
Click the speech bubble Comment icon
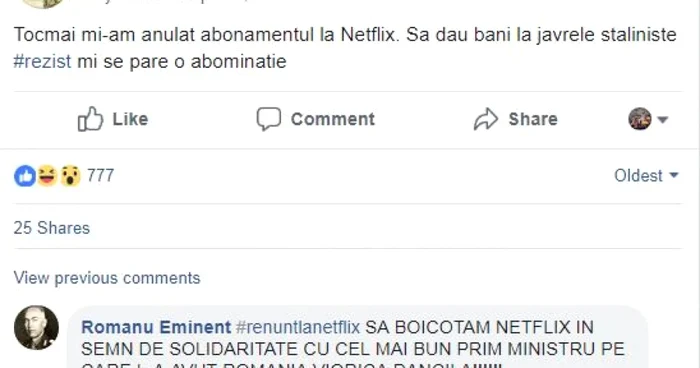269,119
